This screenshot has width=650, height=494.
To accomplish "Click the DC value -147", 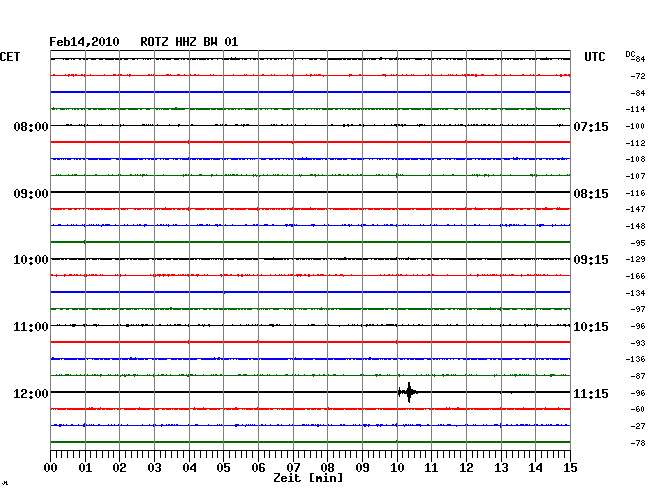I will click(x=635, y=209).
